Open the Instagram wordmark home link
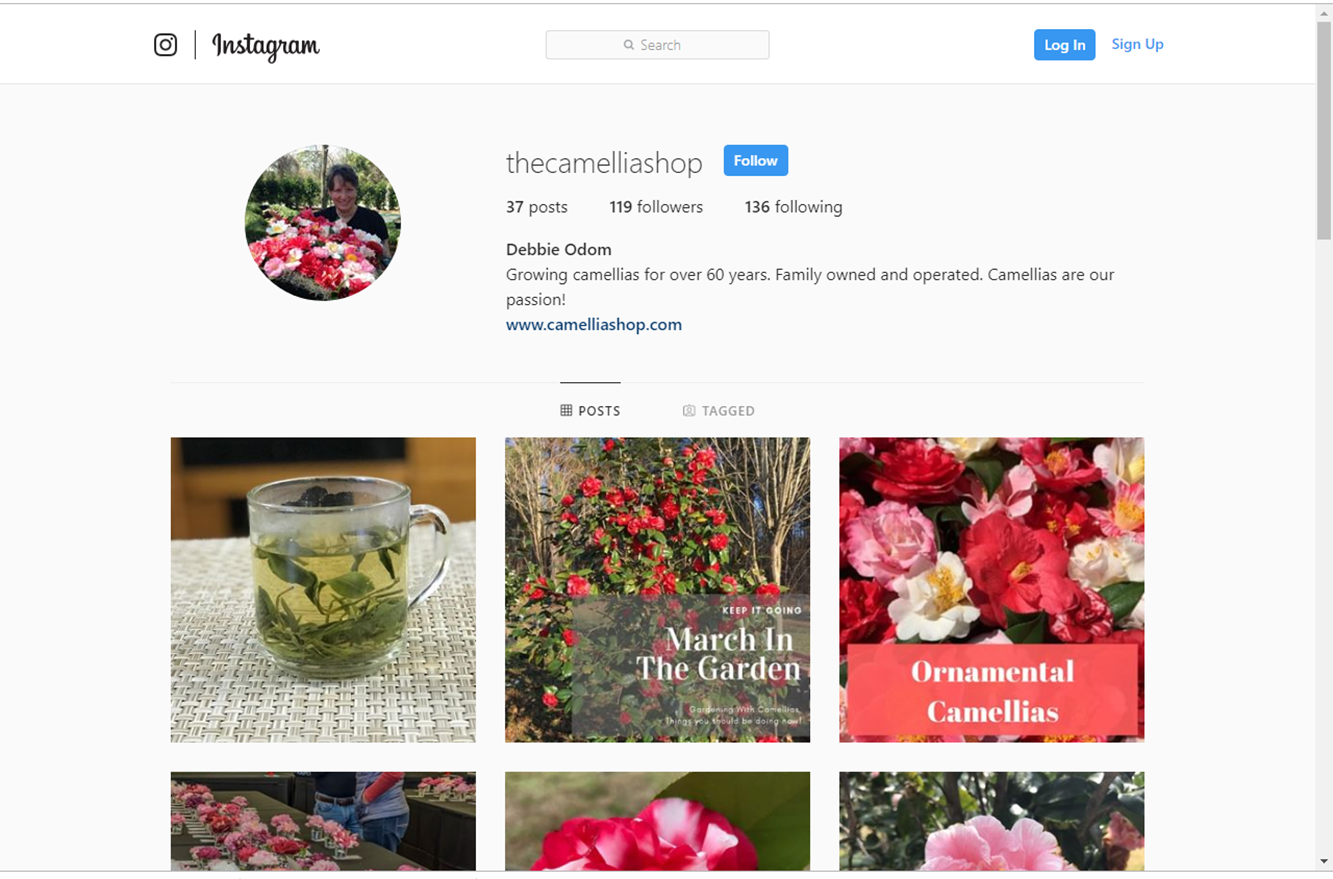The width and height of the screenshot is (1333, 879). 266,46
